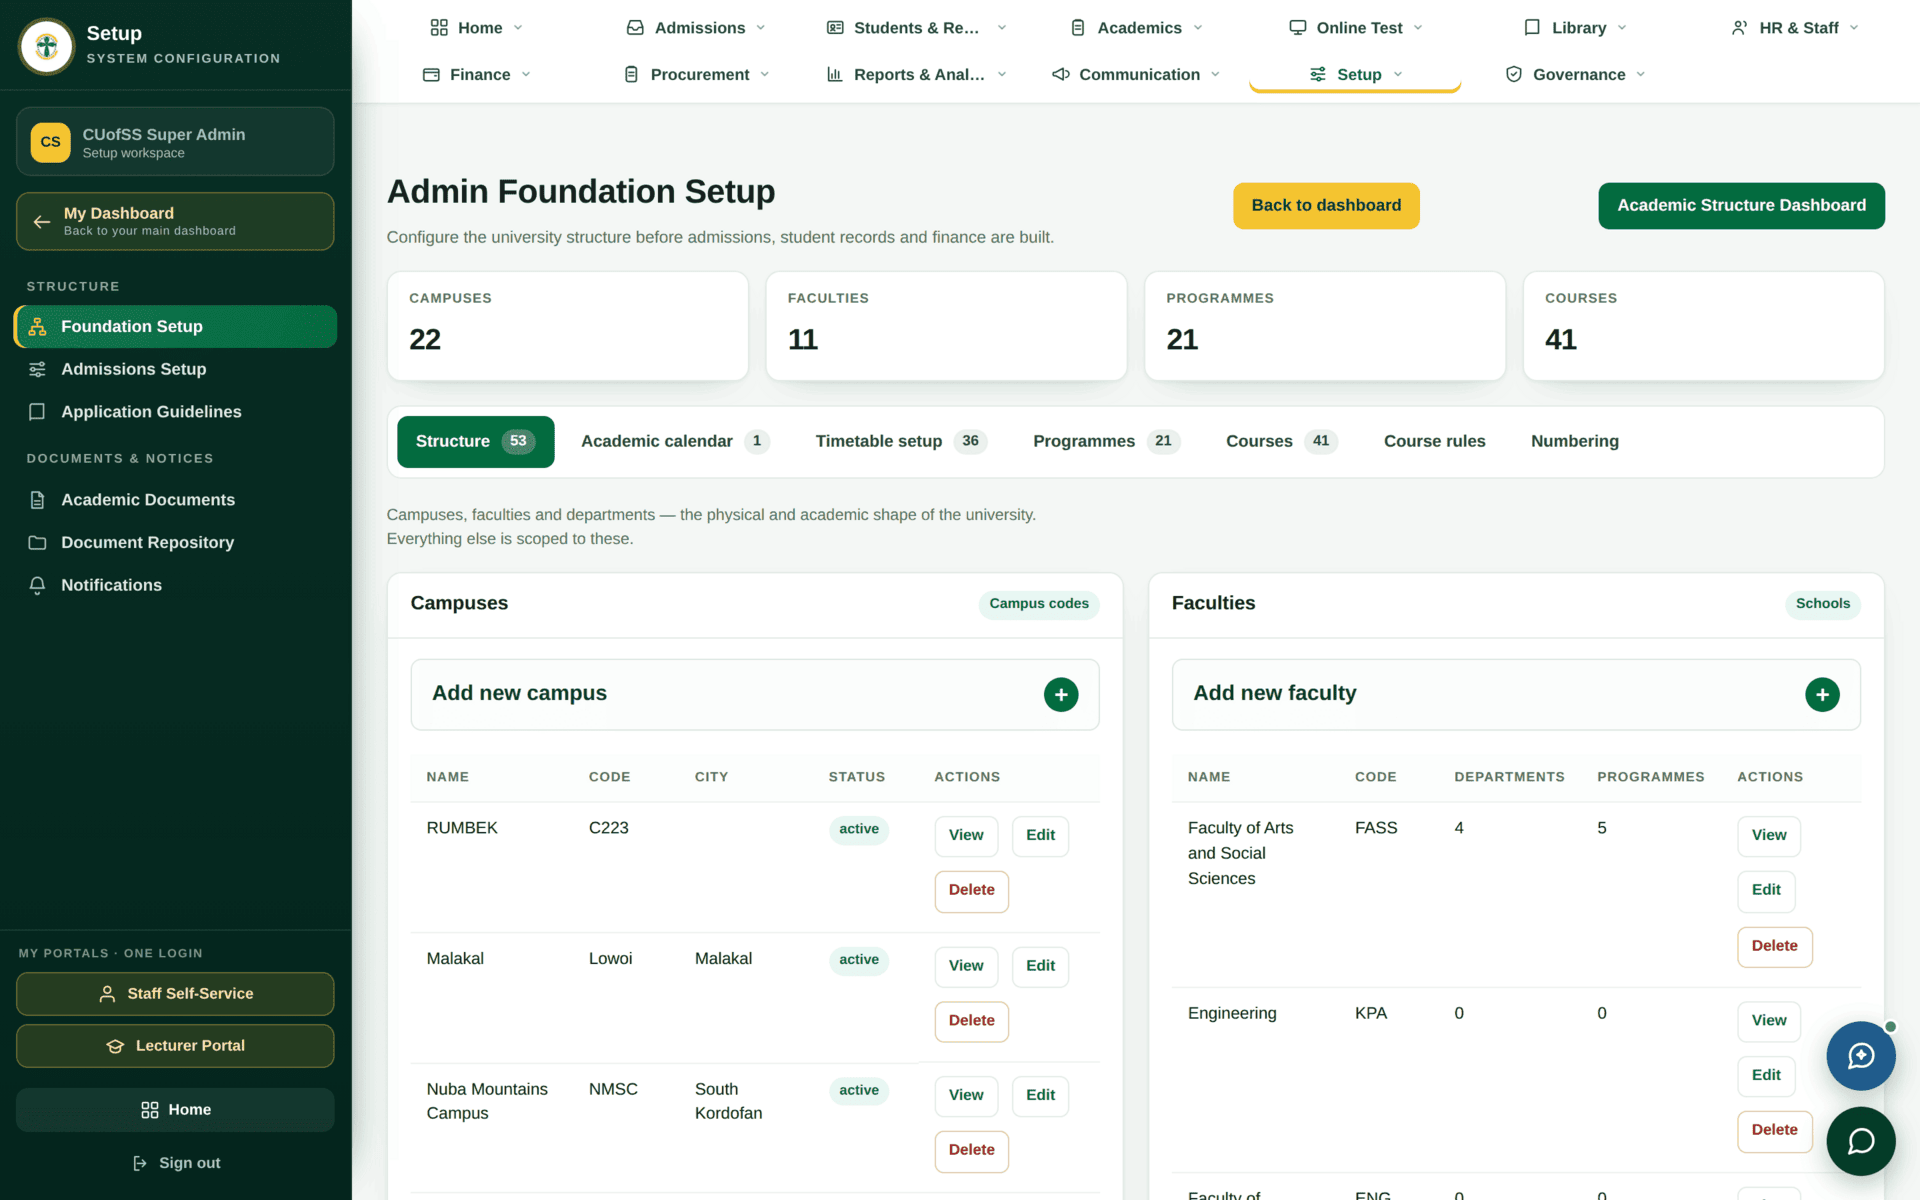The width and height of the screenshot is (1920, 1200).
Task: Click the plus icon beside Add new campus
Action: (x=1061, y=695)
